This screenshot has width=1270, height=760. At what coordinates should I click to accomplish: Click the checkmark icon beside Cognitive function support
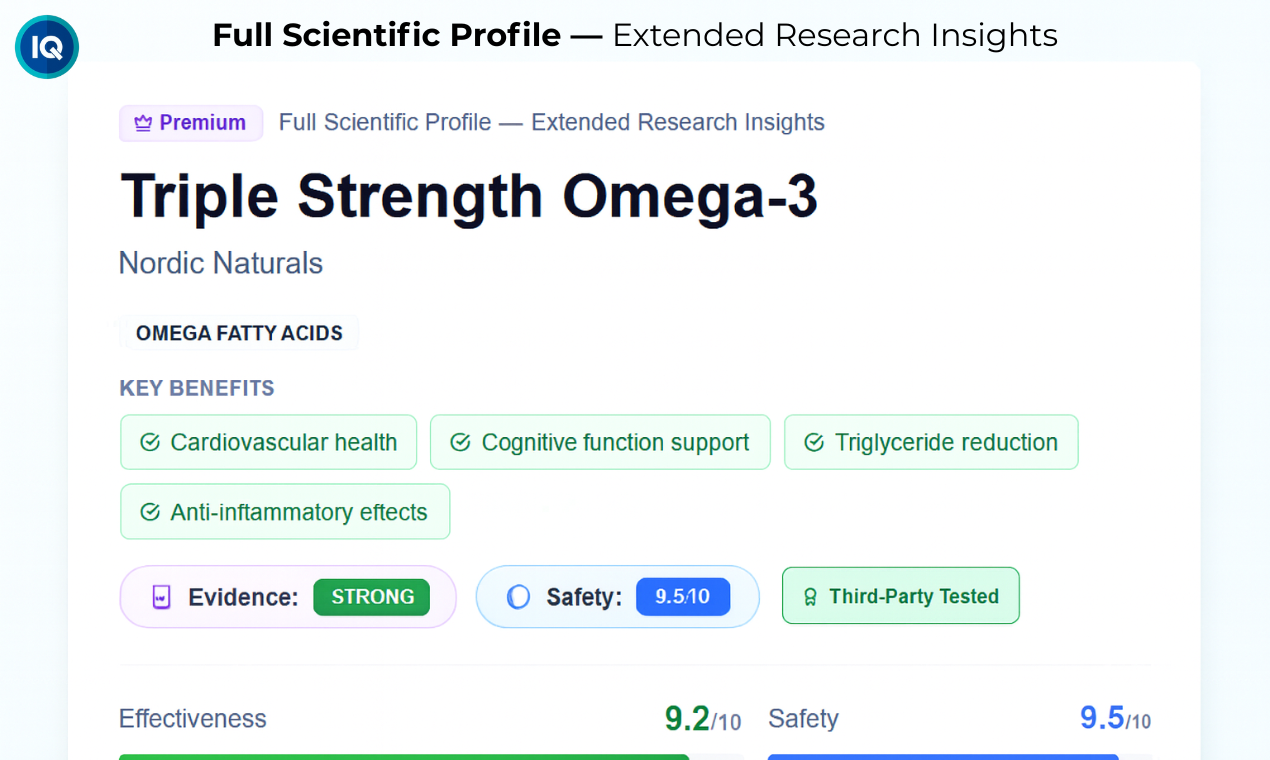coord(461,442)
